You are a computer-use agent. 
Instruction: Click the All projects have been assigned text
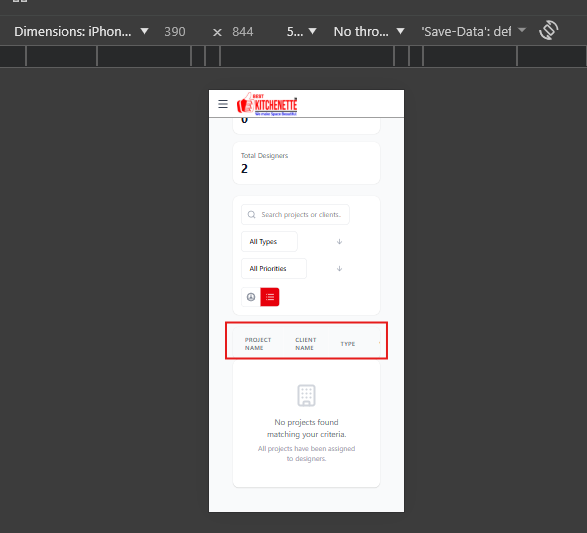coord(306,453)
